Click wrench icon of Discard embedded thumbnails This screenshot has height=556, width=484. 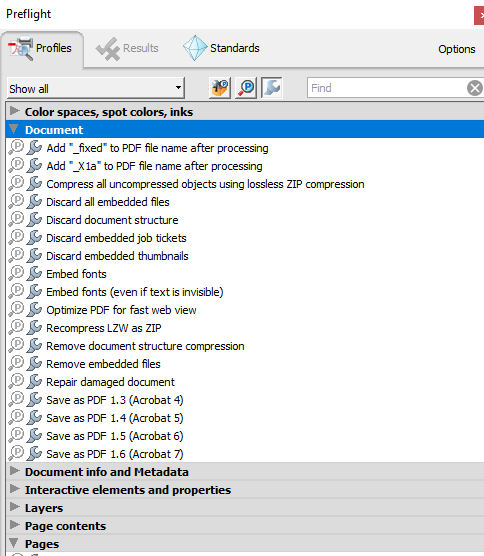pyautogui.click(x=34, y=256)
